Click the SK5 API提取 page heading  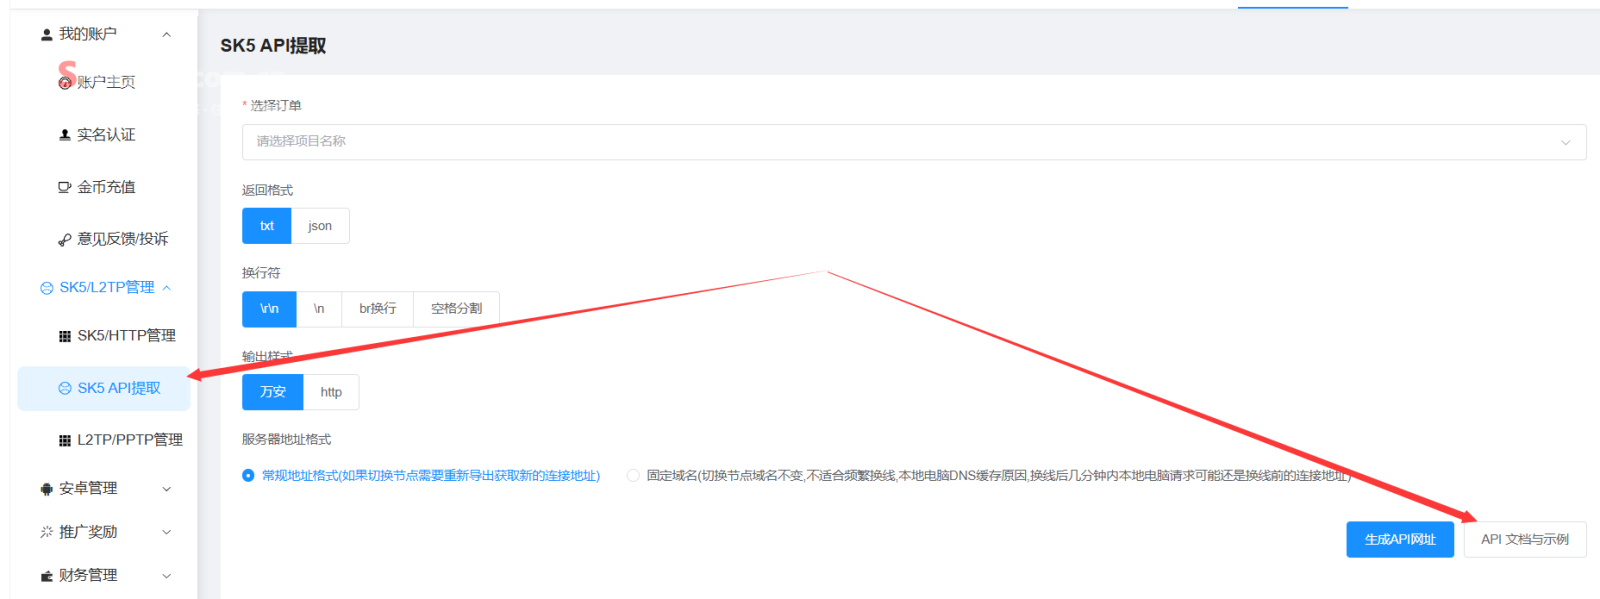click(273, 46)
